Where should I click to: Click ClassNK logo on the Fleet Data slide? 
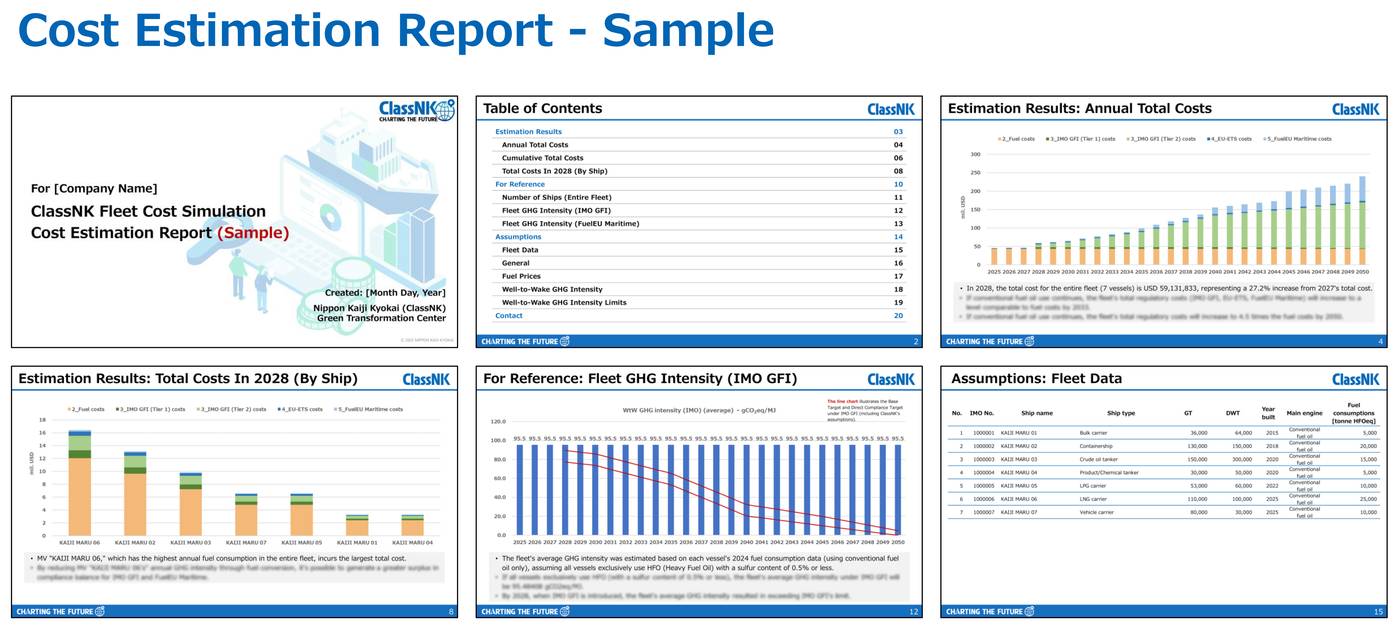coord(1355,379)
